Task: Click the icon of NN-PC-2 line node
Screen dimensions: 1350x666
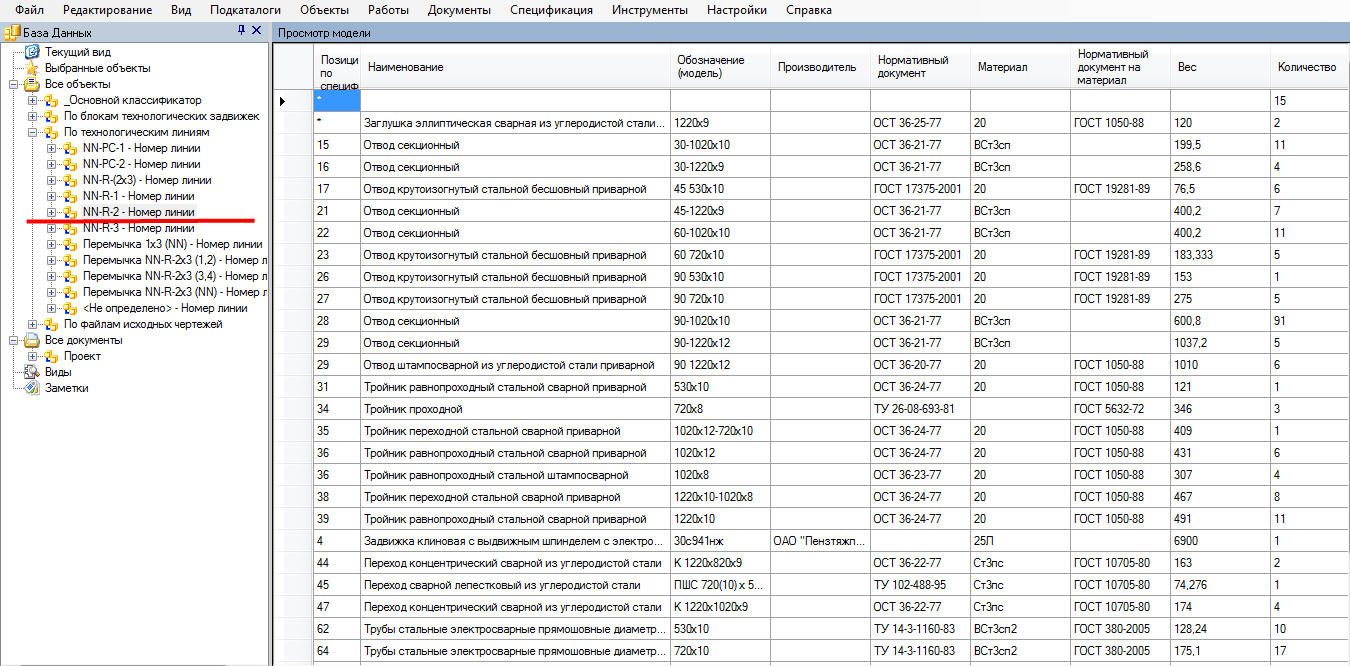Action: coord(69,164)
